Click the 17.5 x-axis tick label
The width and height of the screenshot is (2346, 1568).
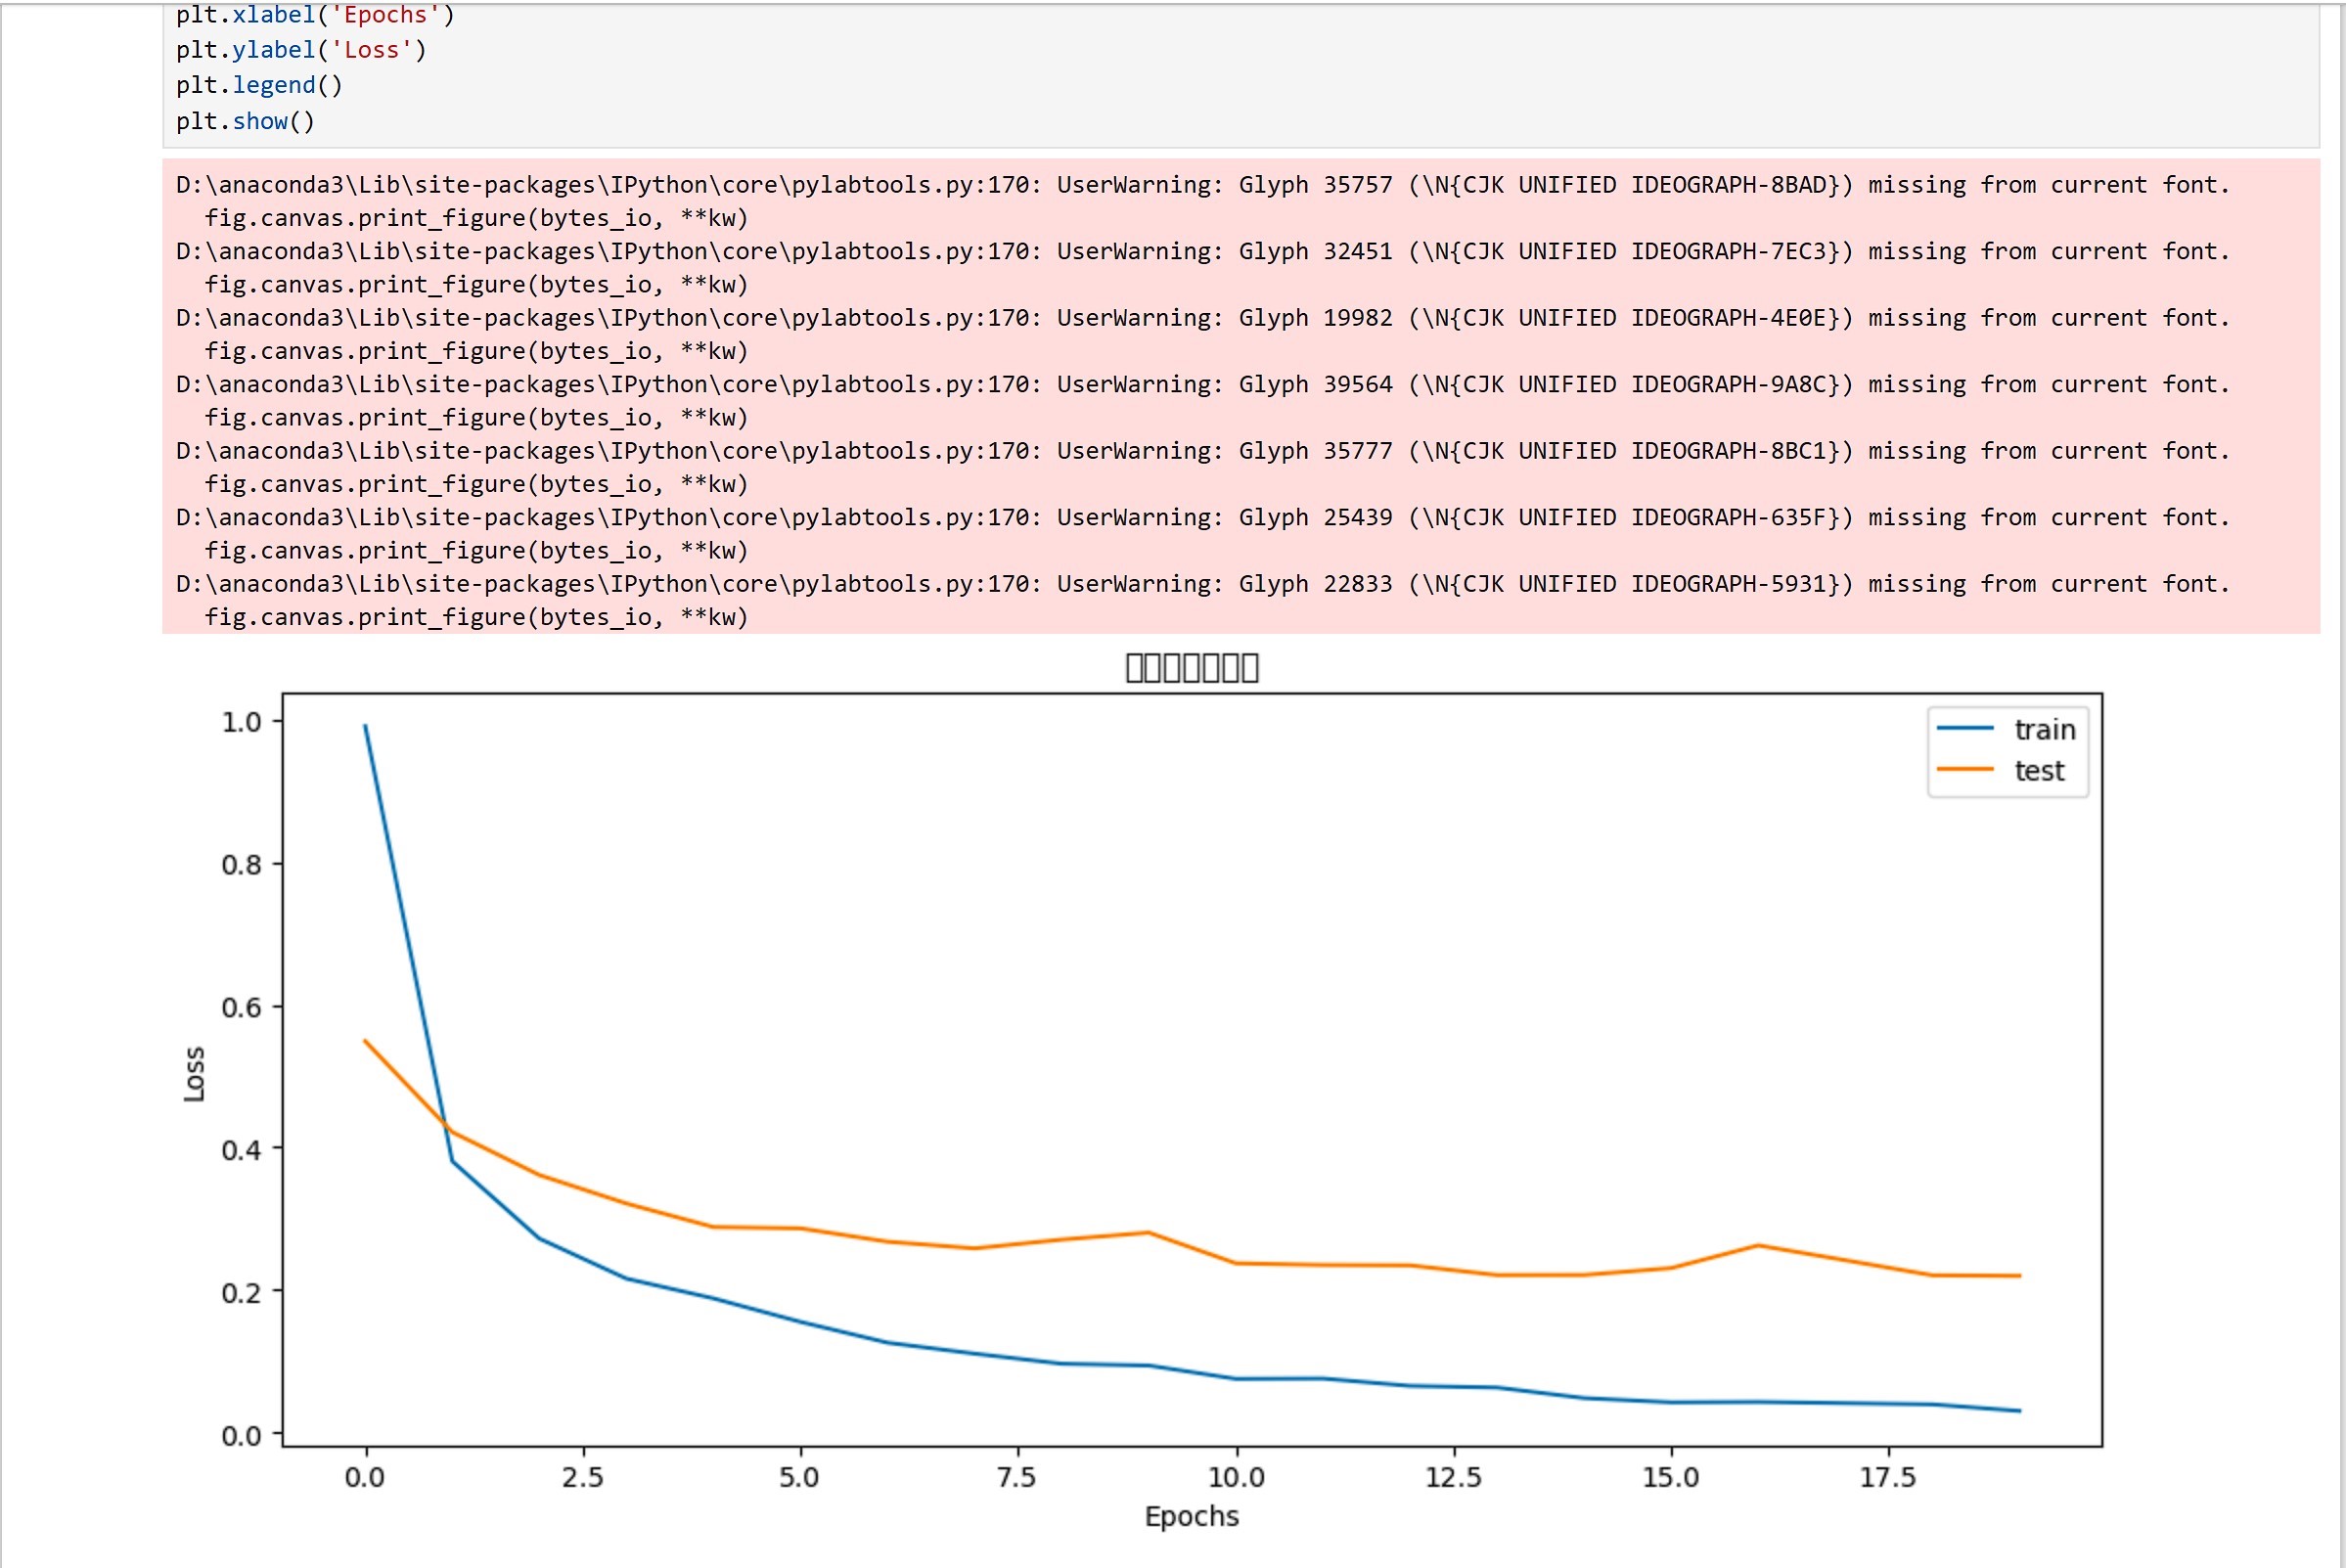(1887, 1477)
